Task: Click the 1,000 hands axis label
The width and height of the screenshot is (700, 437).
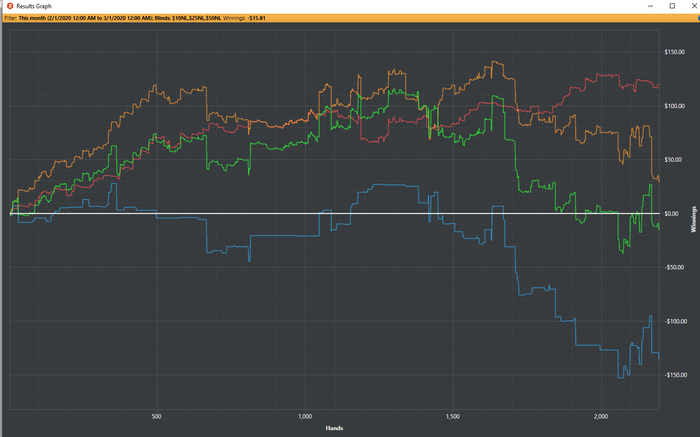Action: coord(305,416)
